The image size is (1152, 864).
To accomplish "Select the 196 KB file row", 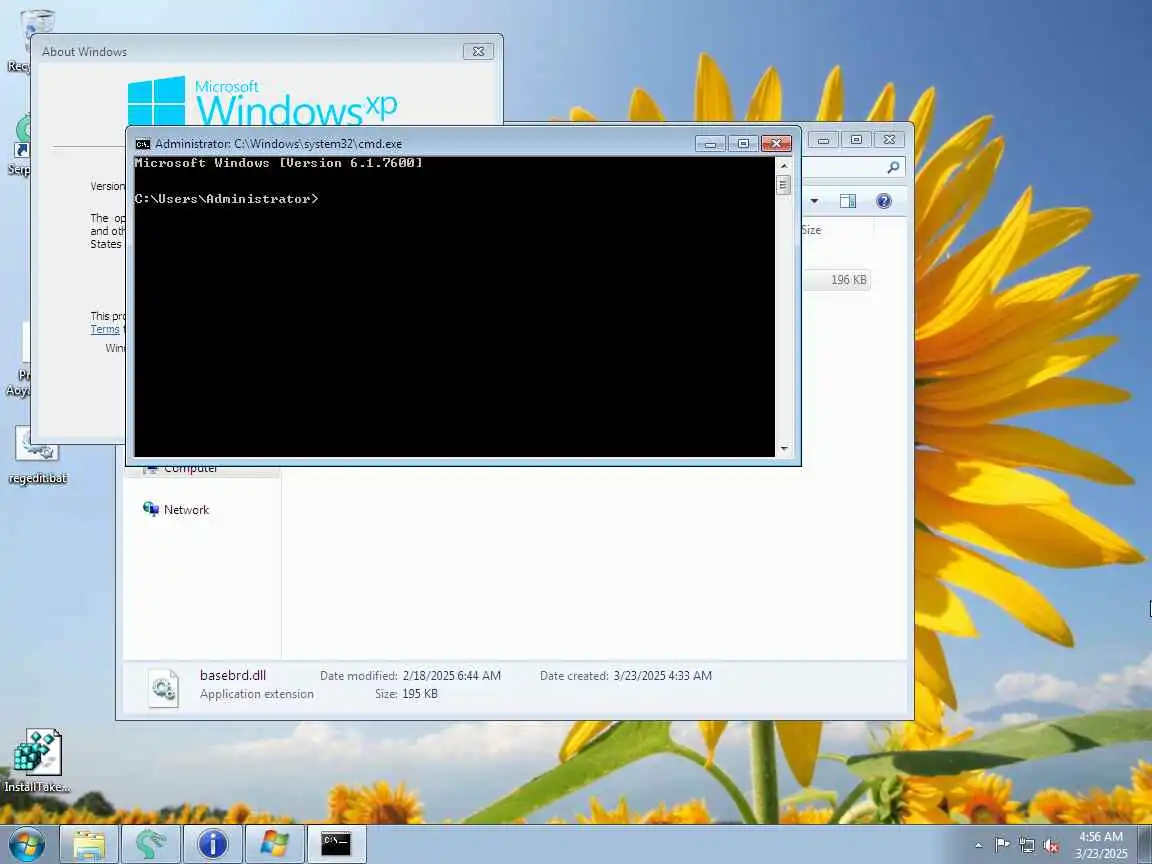I will (836, 280).
